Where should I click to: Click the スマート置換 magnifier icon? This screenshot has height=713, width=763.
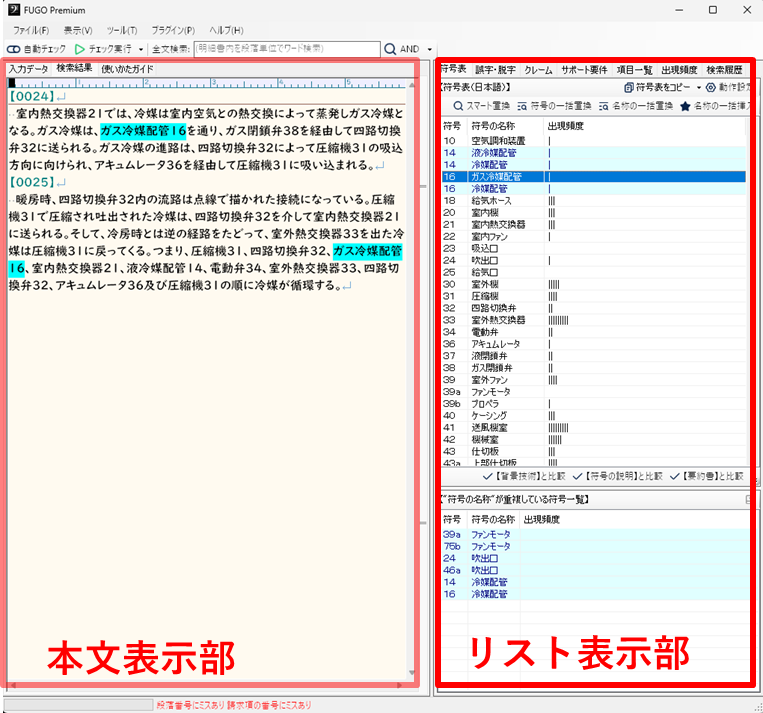click(458, 106)
